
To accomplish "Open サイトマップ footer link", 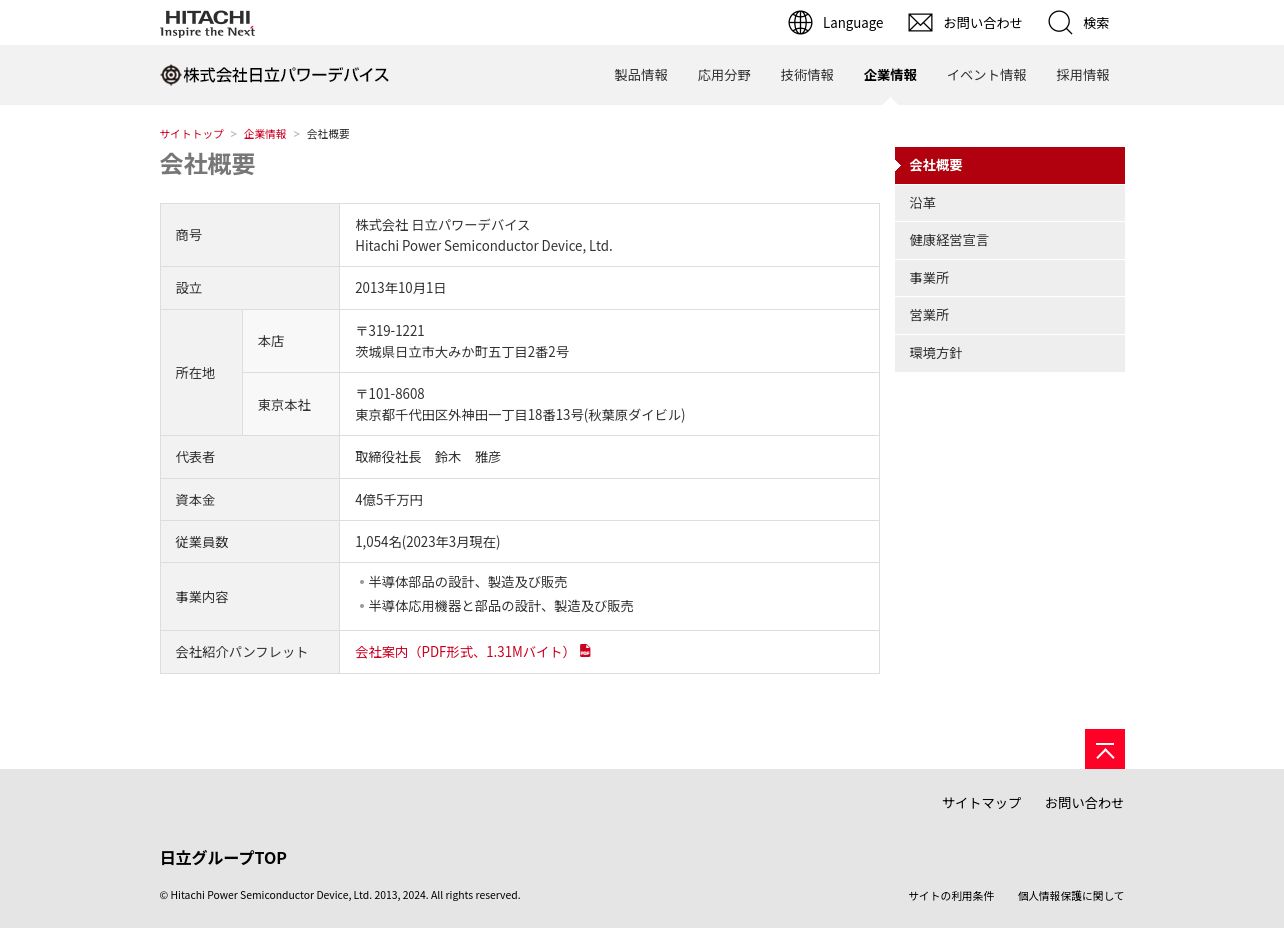I will point(981,803).
